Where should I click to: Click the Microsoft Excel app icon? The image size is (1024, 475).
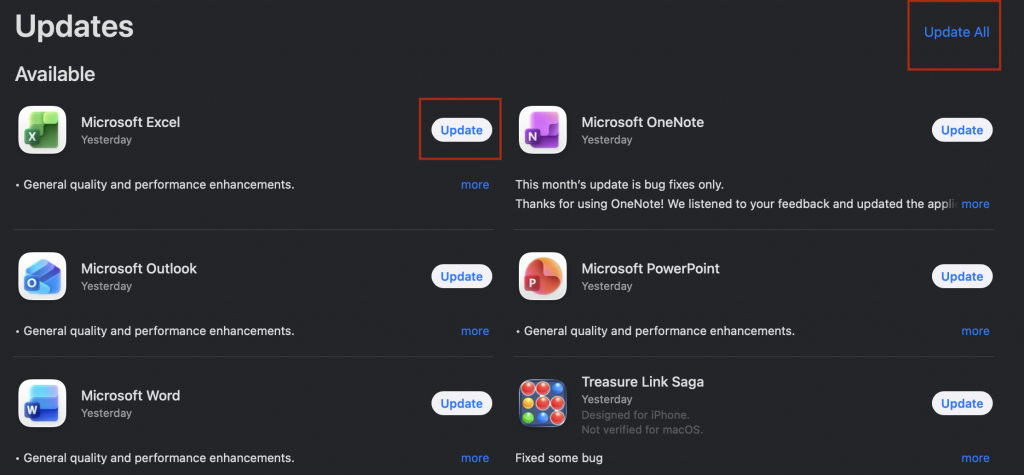[42, 130]
